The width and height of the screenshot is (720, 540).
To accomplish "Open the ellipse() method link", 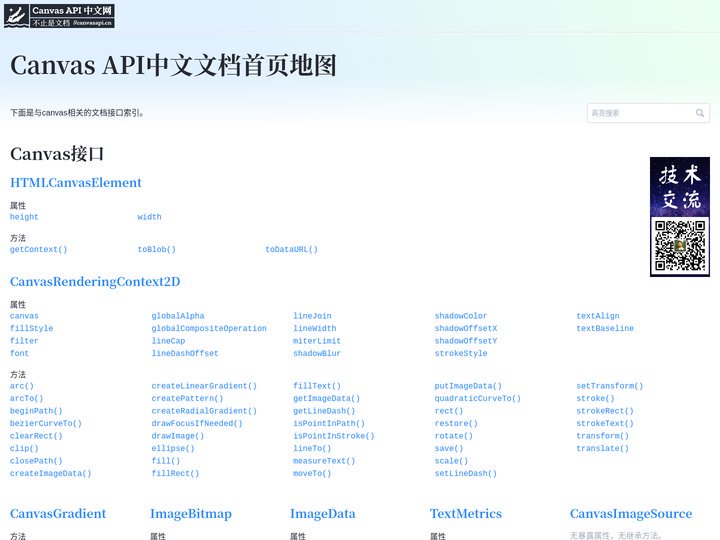I will 173,448.
